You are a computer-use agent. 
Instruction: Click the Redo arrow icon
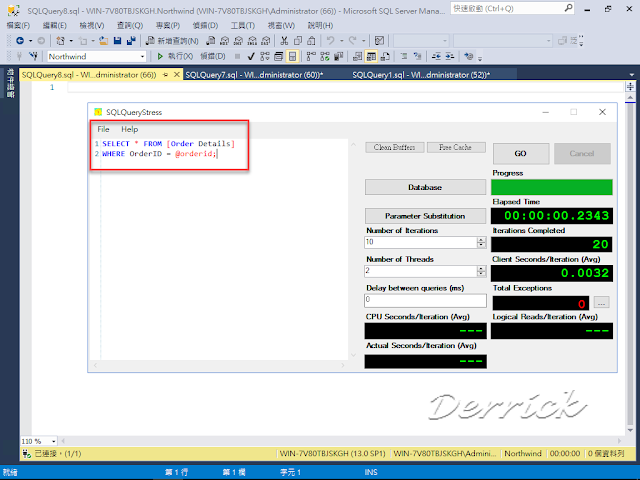click(x=352, y=40)
